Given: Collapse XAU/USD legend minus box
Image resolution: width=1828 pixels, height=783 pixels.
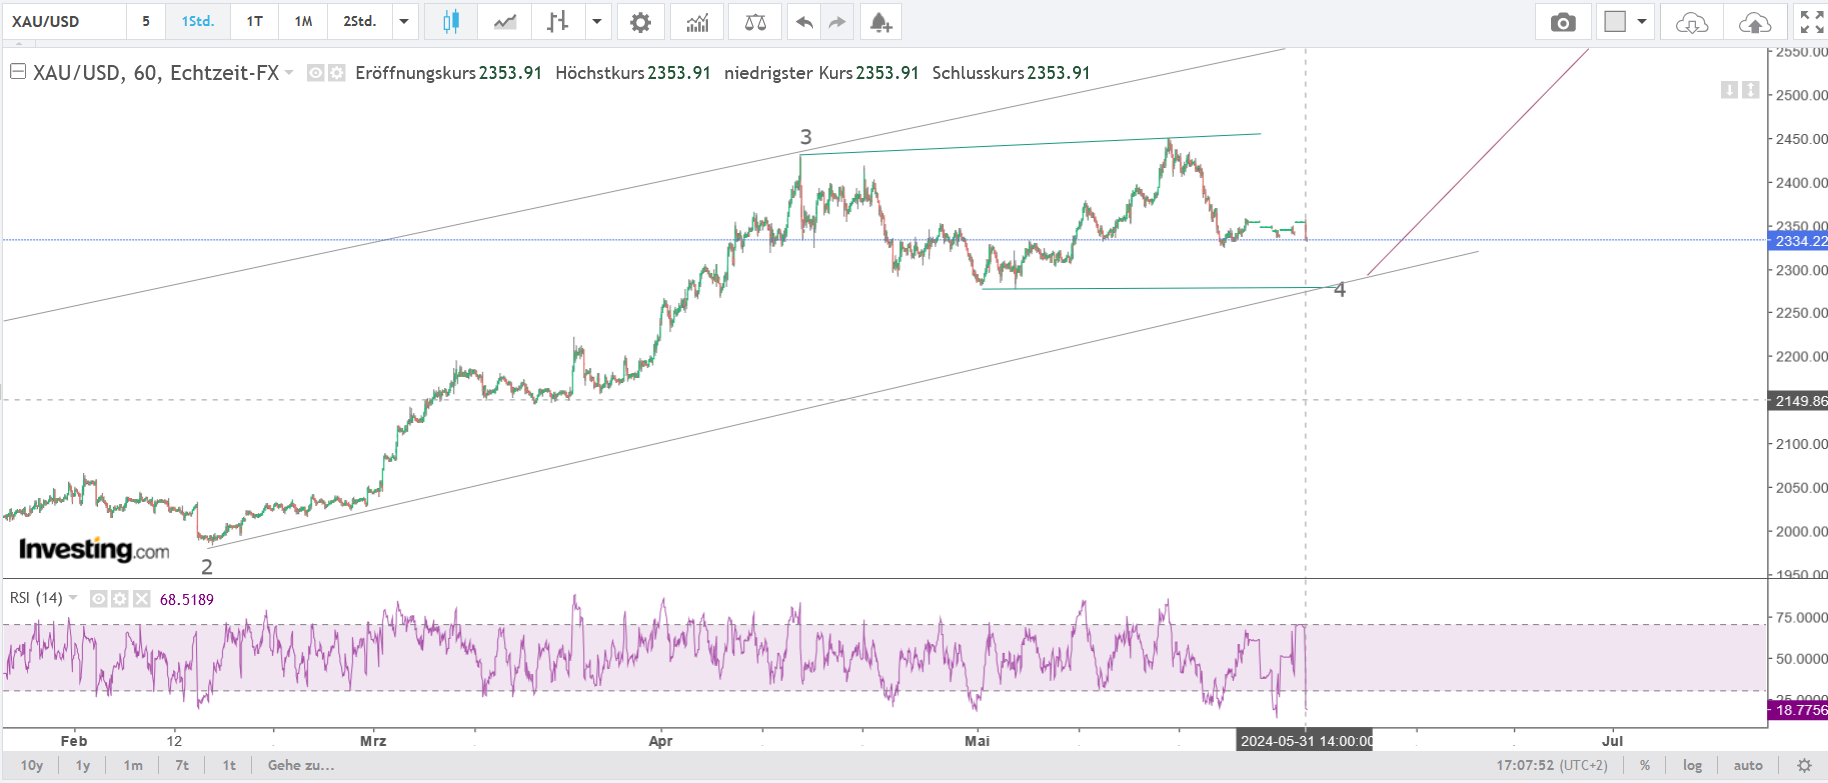Looking at the screenshot, I should pos(17,72).
